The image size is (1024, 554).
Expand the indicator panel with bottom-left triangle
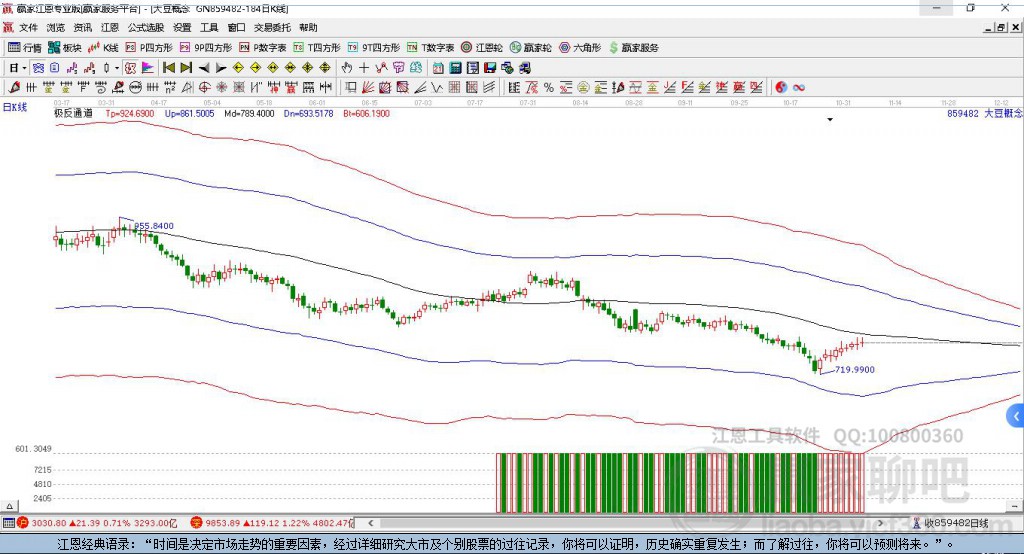point(9,508)
